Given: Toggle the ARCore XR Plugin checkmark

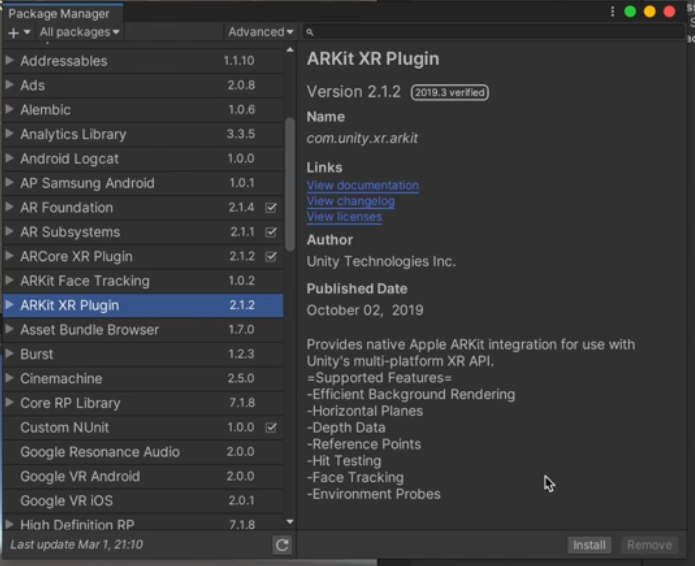Looking at the screenshot, I should (271, 257).
